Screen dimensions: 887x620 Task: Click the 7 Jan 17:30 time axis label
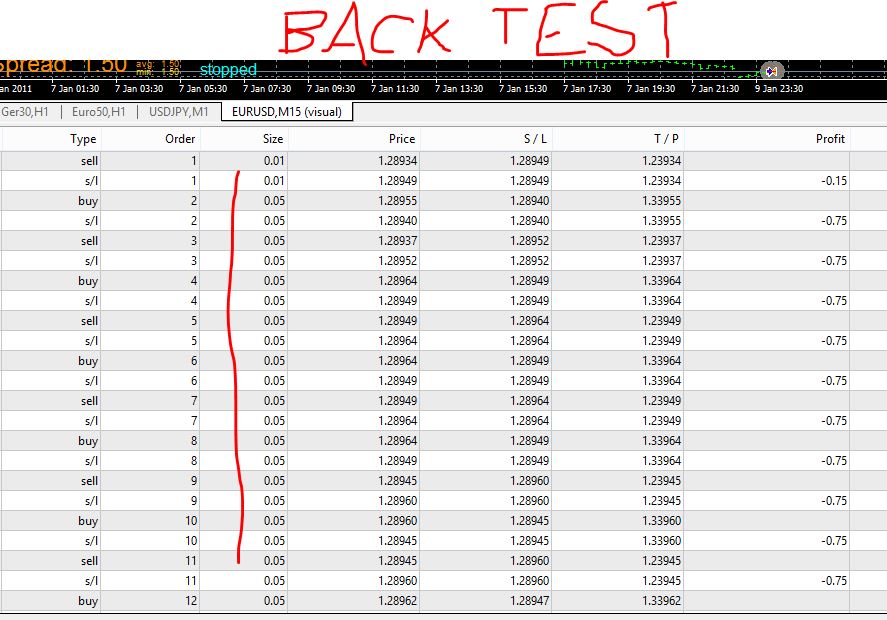(587, 89)
